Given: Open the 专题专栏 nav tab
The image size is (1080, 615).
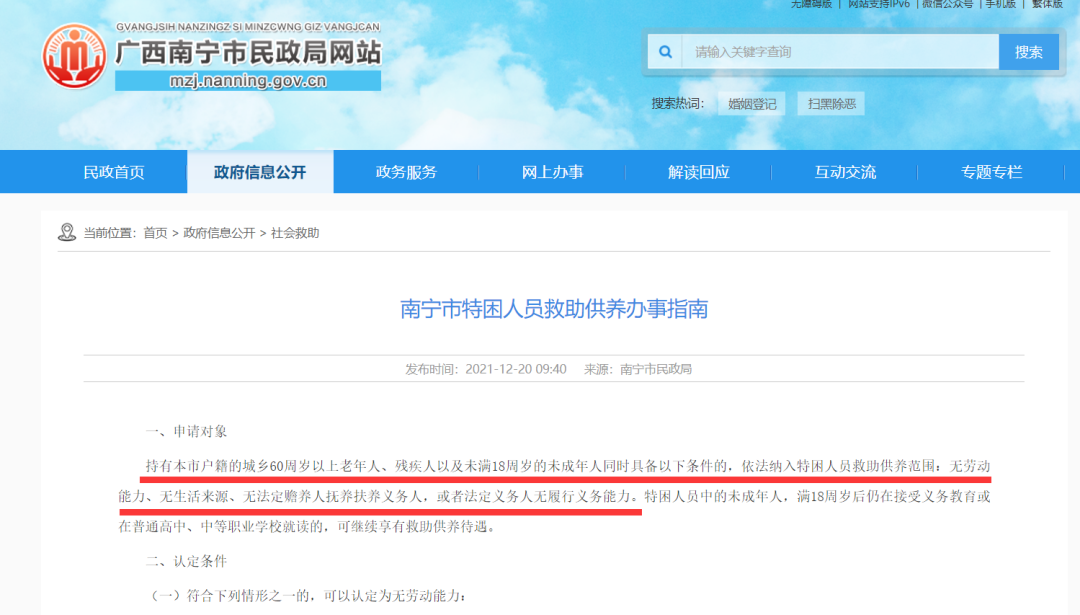Looking at the screenshot, I should tap(991, 172).
